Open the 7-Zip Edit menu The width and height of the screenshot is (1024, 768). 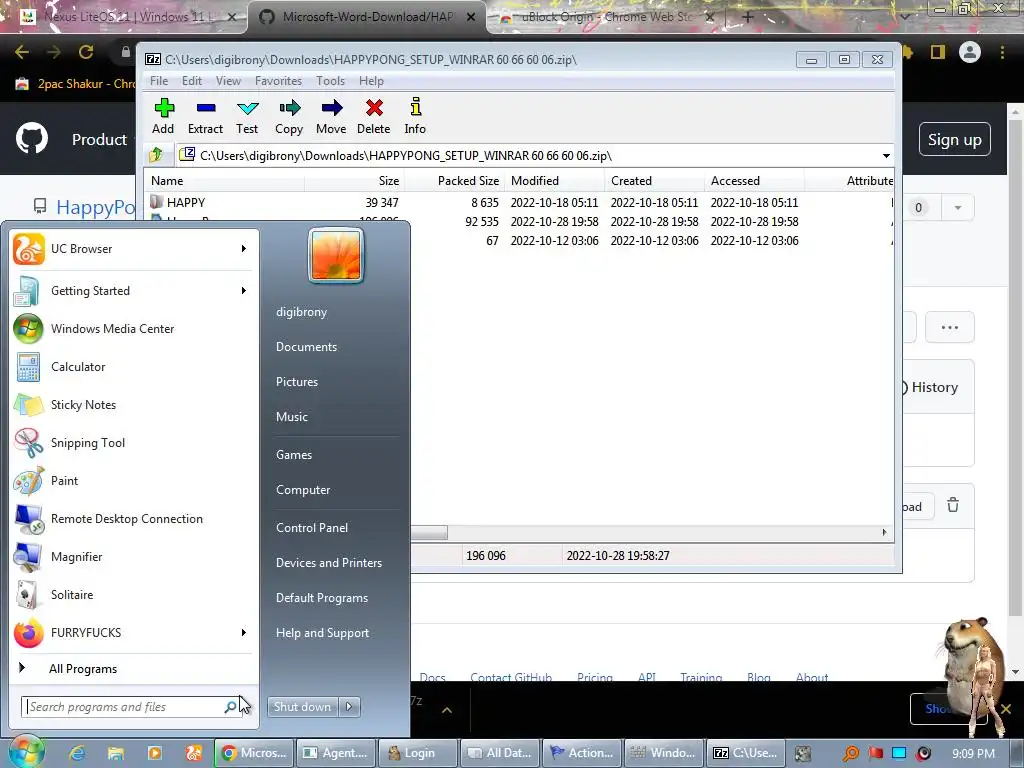pos(191,81)
